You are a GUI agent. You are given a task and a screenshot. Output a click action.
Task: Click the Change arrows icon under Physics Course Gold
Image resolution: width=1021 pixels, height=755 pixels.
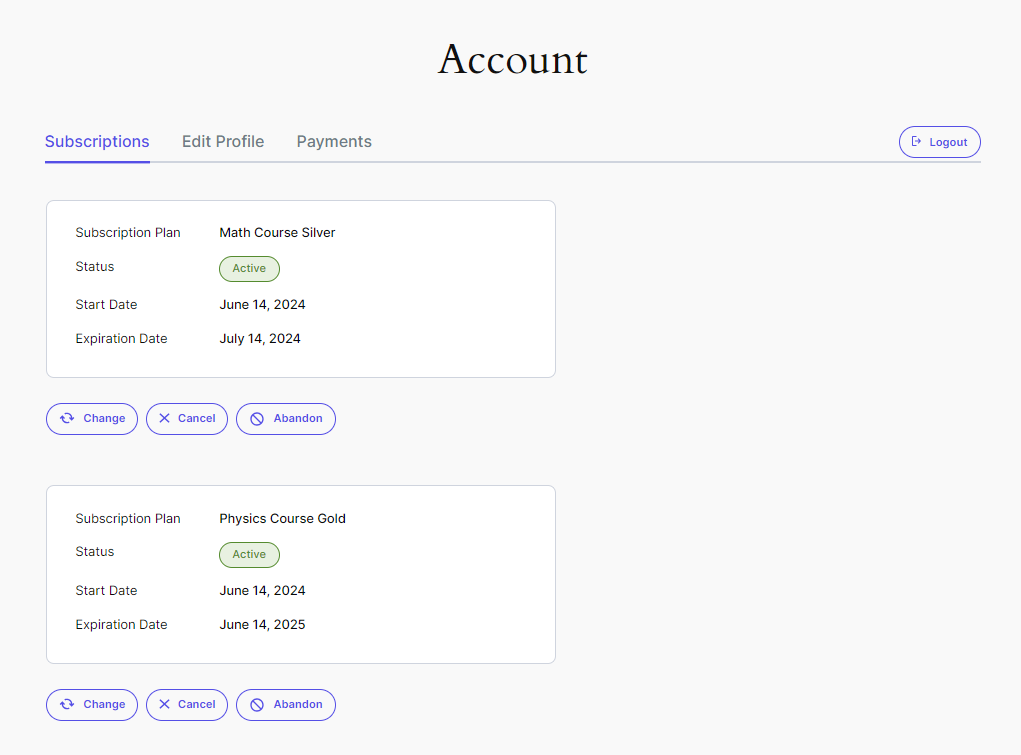tap(67, 704)
